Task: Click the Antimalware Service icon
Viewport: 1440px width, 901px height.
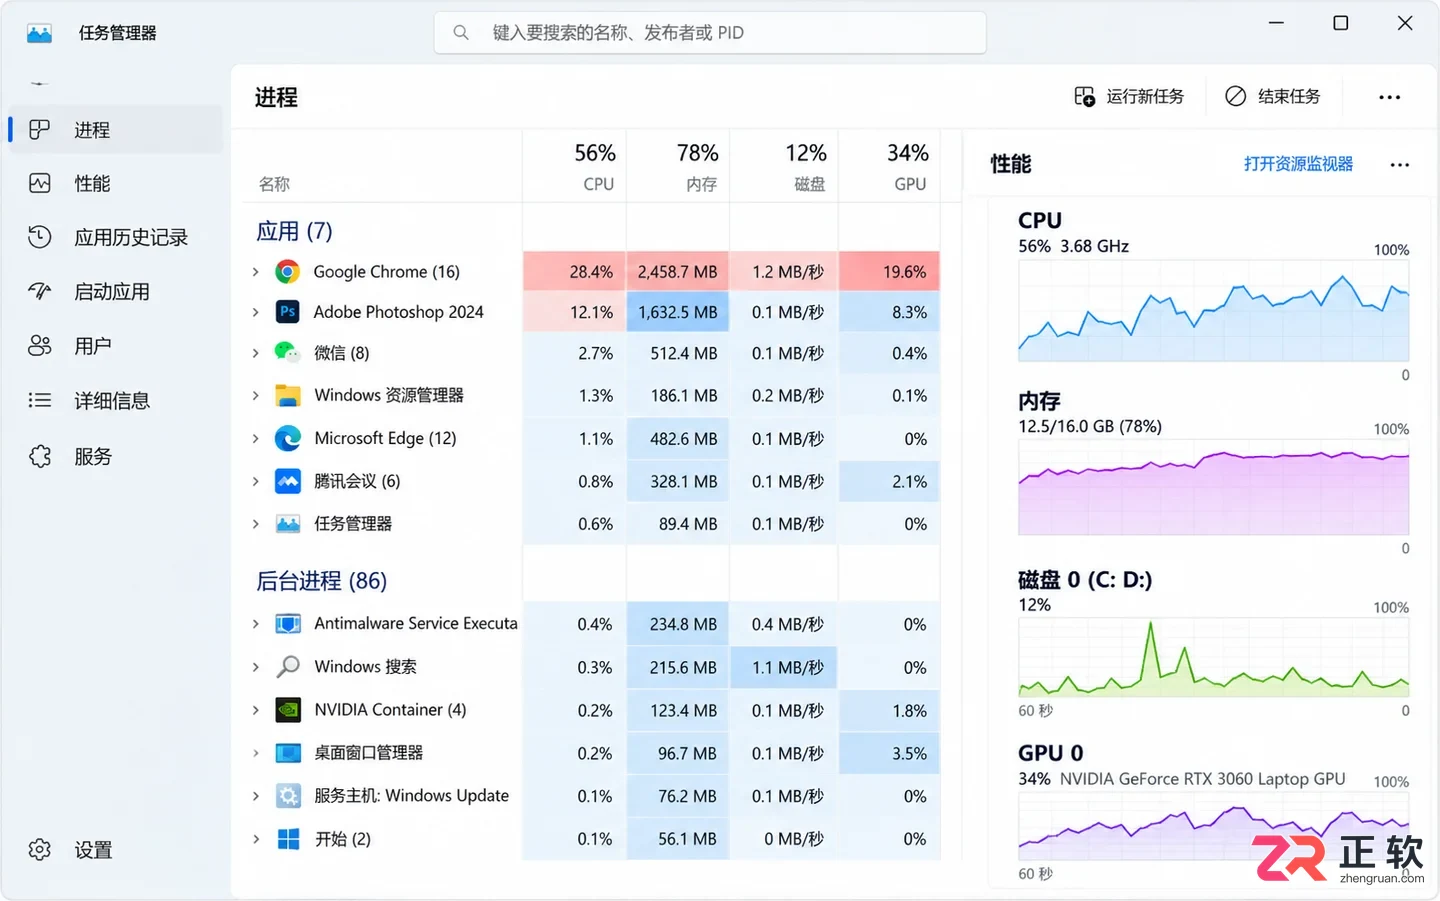Action: [x=288, y=624]
